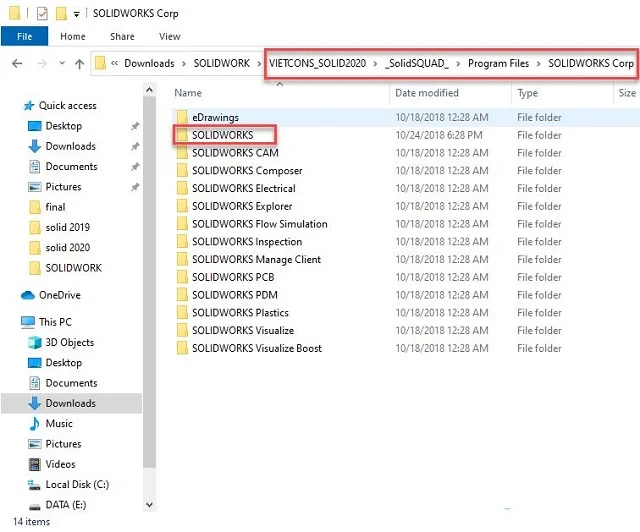Open Documents under Quick access
640x532 pixels.
[x=71, y=167]
